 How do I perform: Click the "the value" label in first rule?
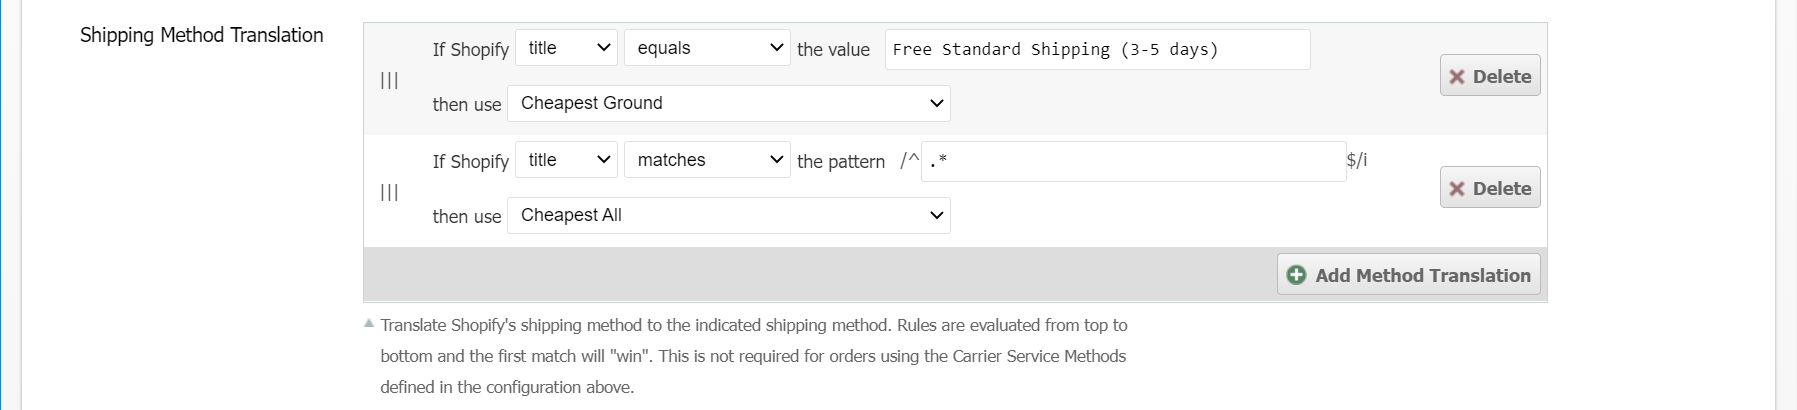833,49
